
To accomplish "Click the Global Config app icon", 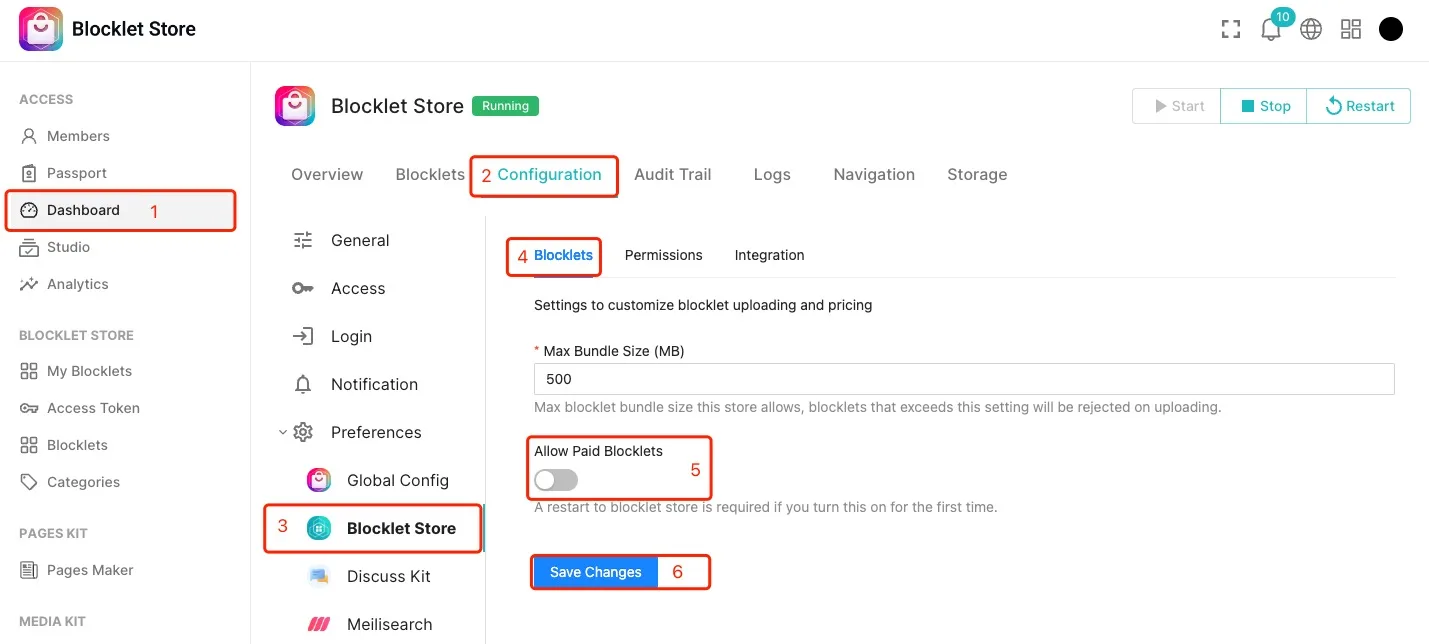I will [x=319, y=480].
